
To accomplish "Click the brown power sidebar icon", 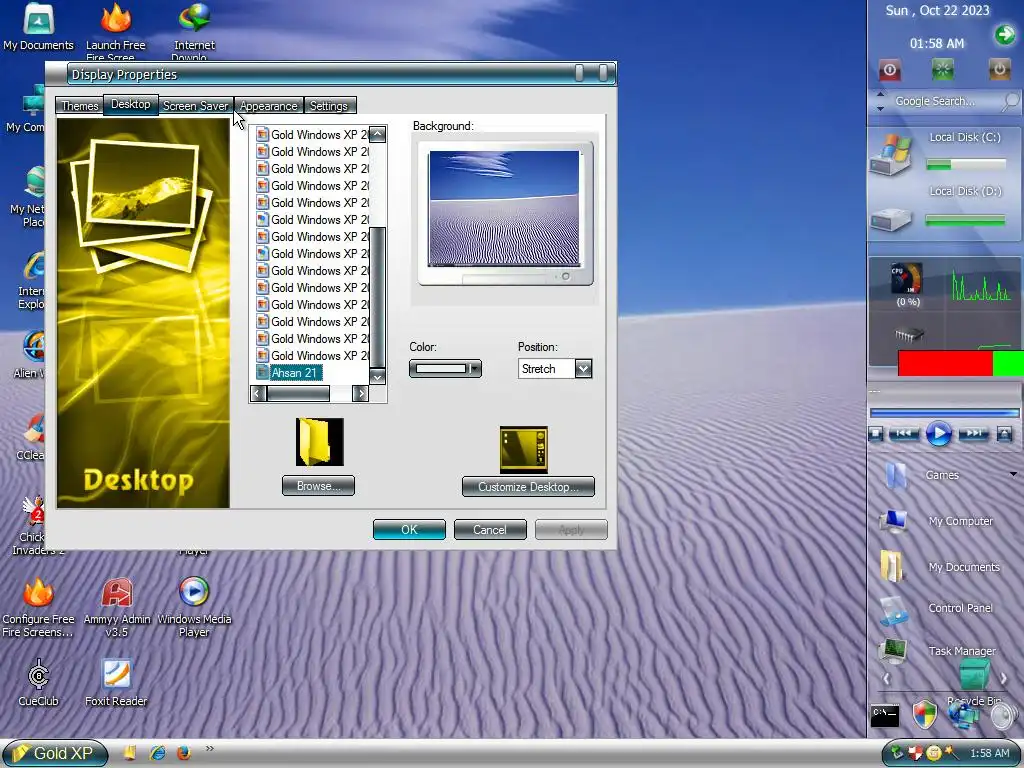I will point(1000,69).
